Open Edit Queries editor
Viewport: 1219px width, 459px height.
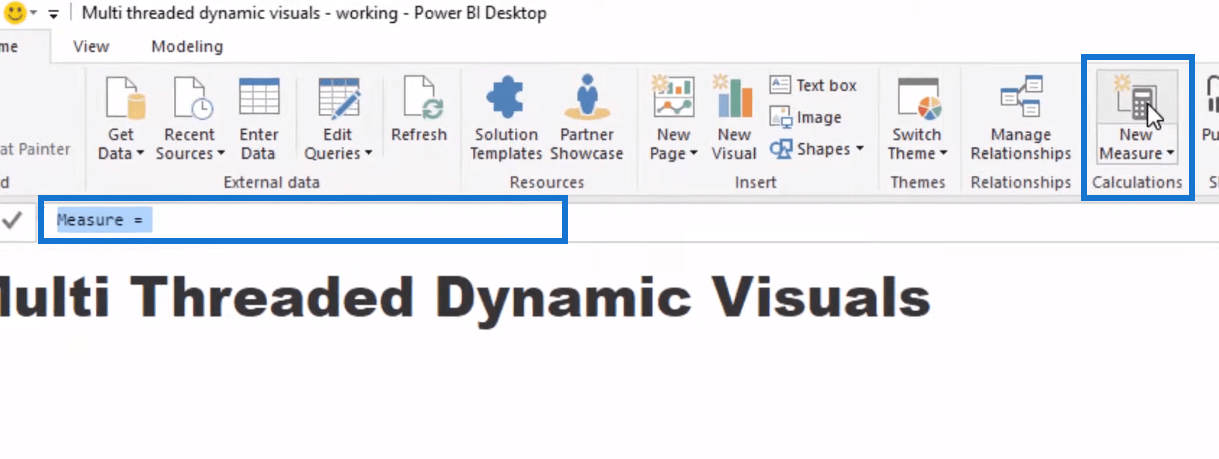(x=338, y=118)
